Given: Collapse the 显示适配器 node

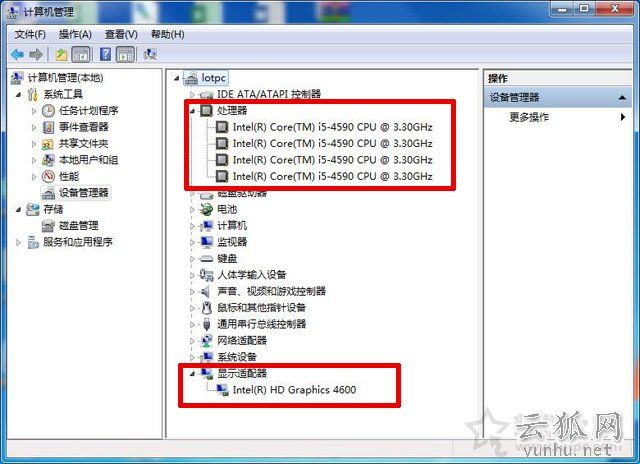Looking at the screenshot, I should click(x=193, y=373).
